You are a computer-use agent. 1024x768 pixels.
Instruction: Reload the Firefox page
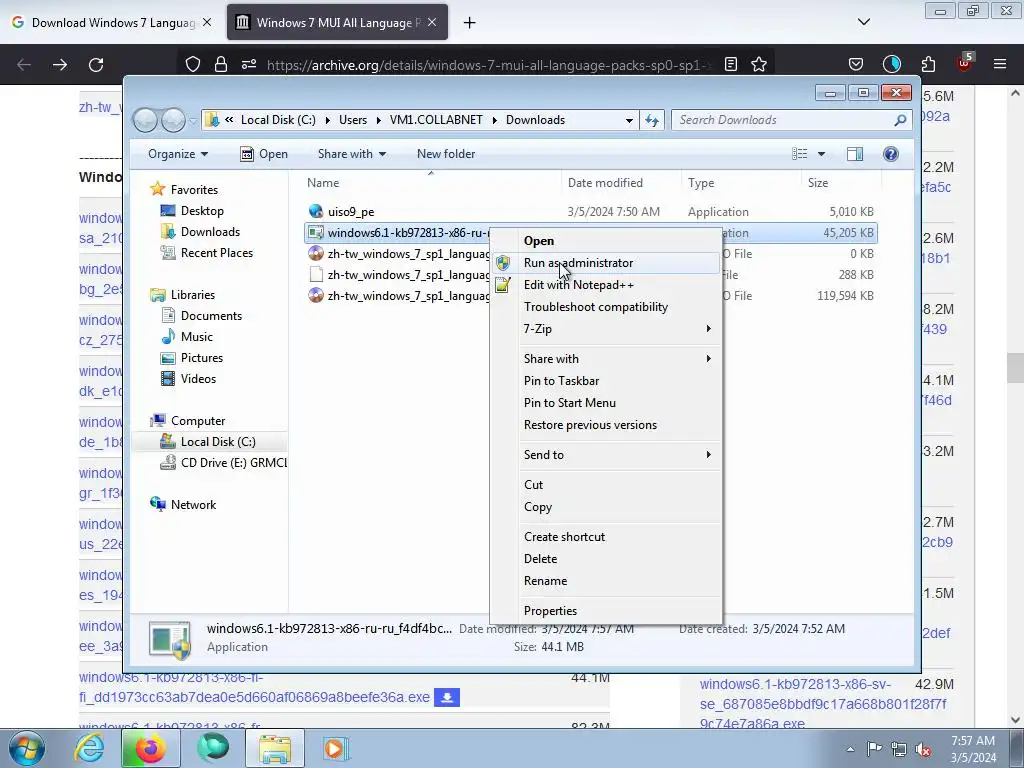click(96, 65)
